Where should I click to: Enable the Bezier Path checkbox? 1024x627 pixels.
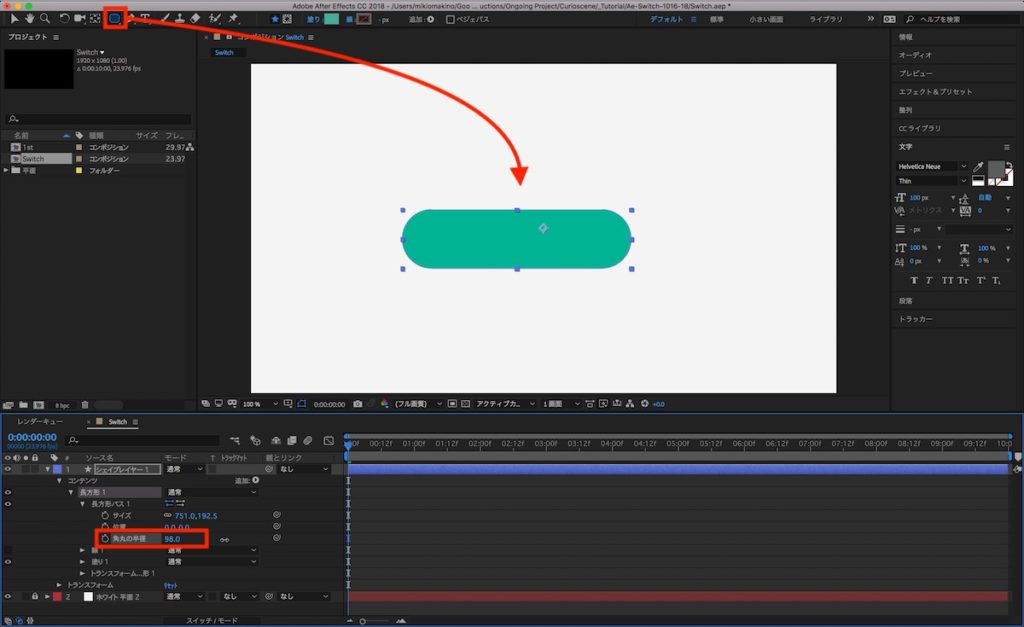pyautogui.click(x=450, y=19)
